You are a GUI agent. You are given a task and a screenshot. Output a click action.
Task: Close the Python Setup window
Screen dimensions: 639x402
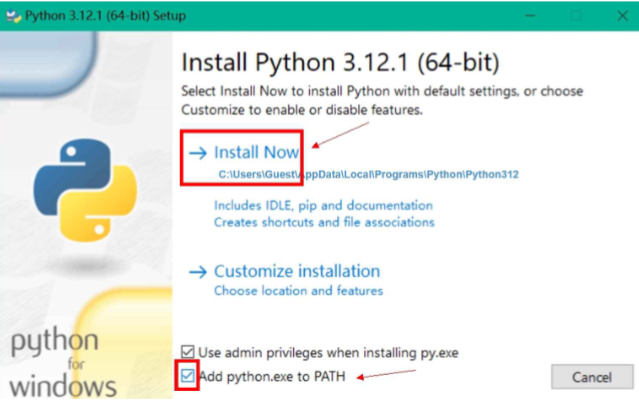622,16
